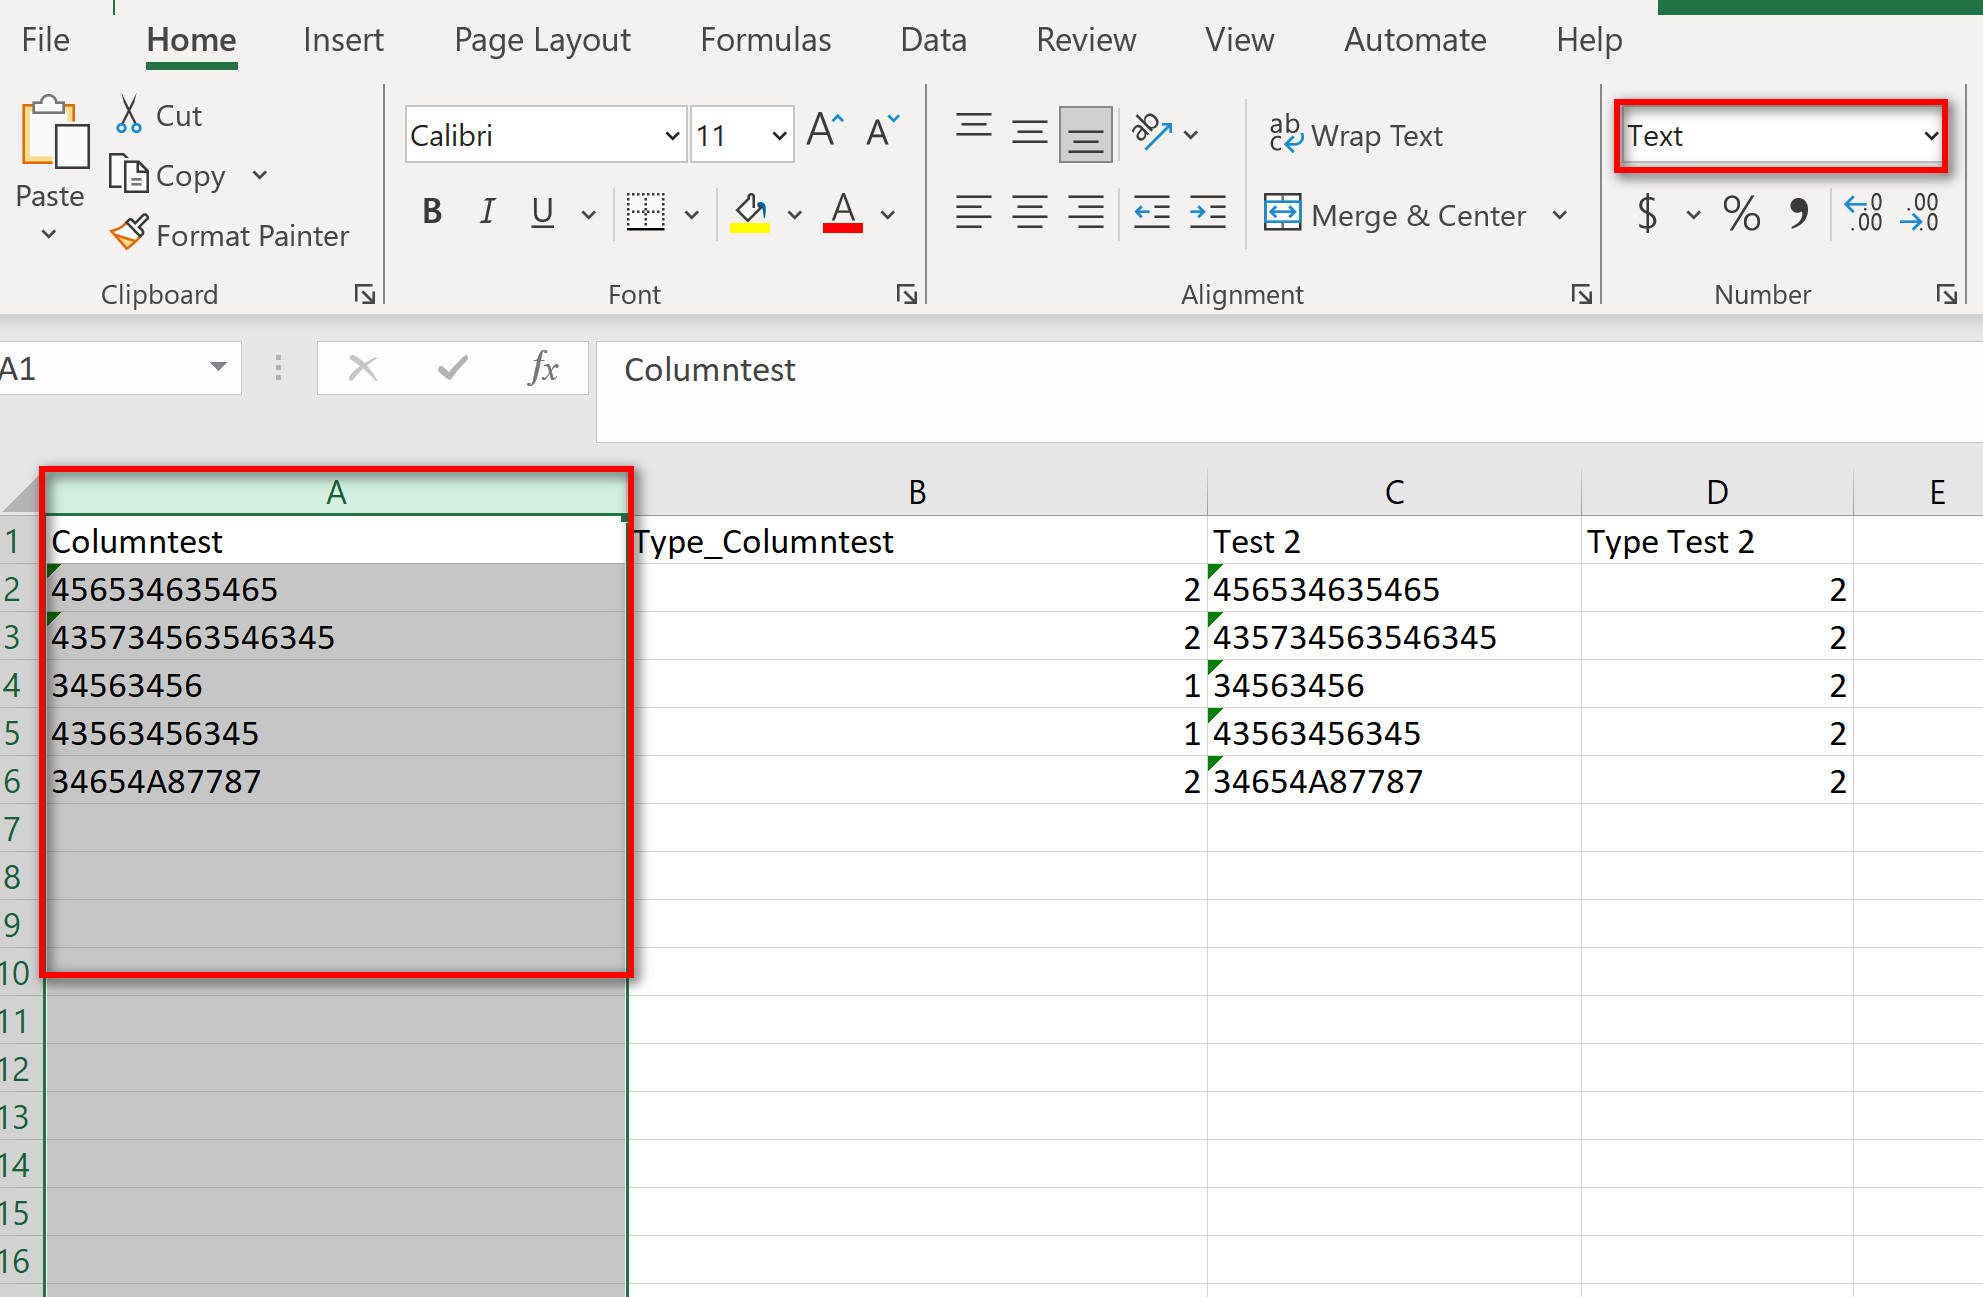1983x1297 pixels.
Task: Apply Comma Style format
Action: 1799,212
